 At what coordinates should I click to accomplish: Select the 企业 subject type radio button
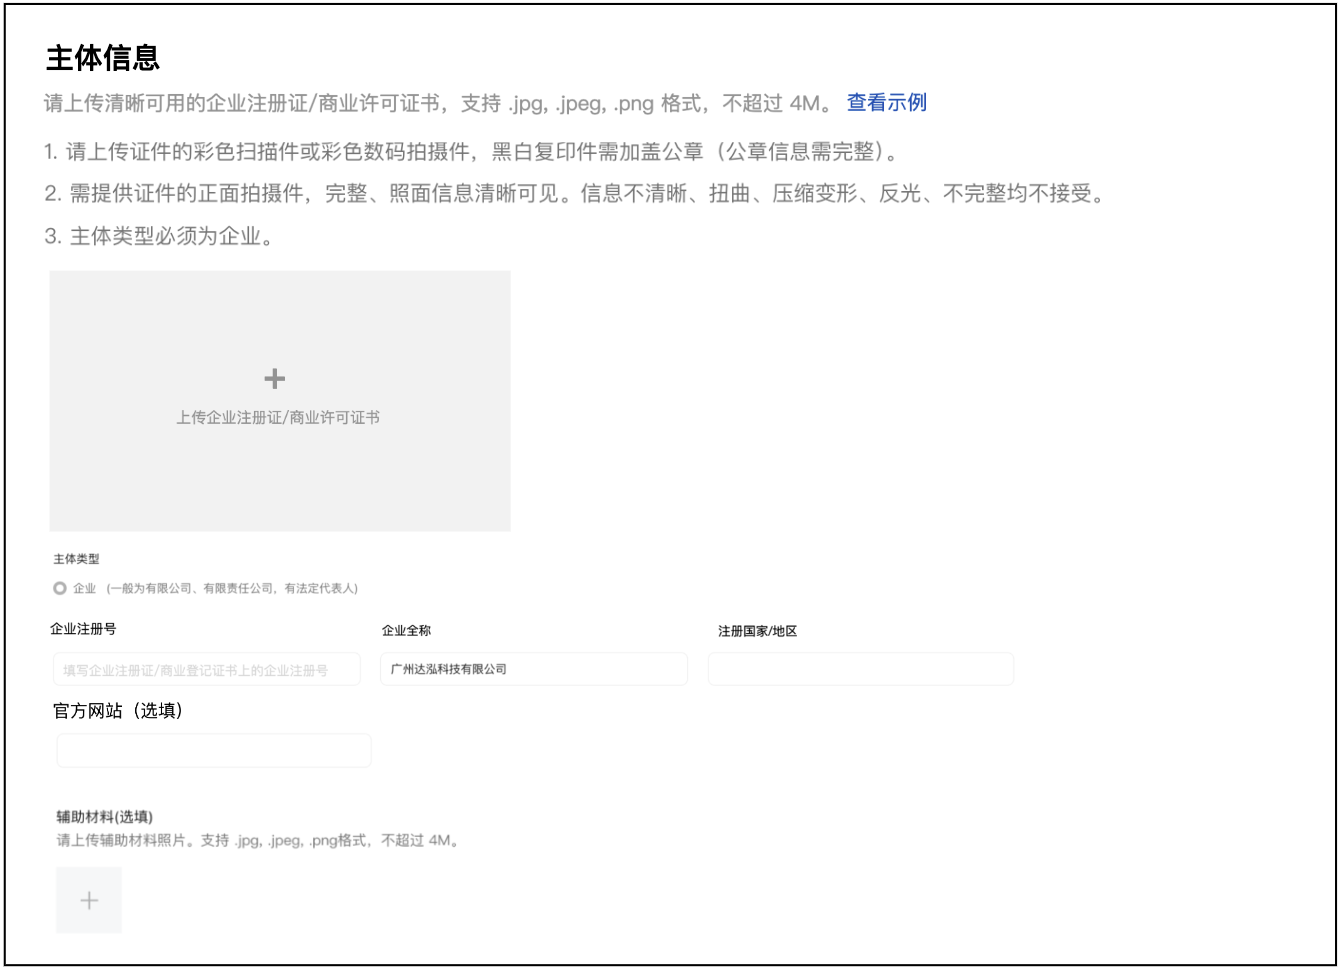pyautogui.click(x=60, y=588)
